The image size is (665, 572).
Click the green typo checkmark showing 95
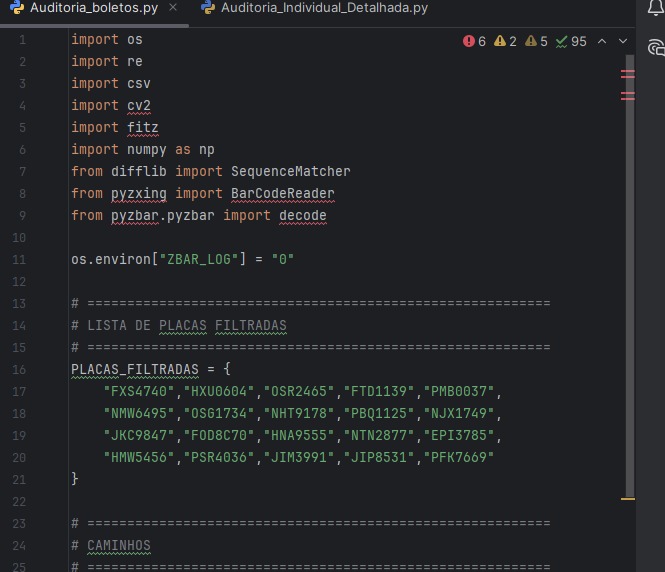pyautogui.click(x=571, y=41)
